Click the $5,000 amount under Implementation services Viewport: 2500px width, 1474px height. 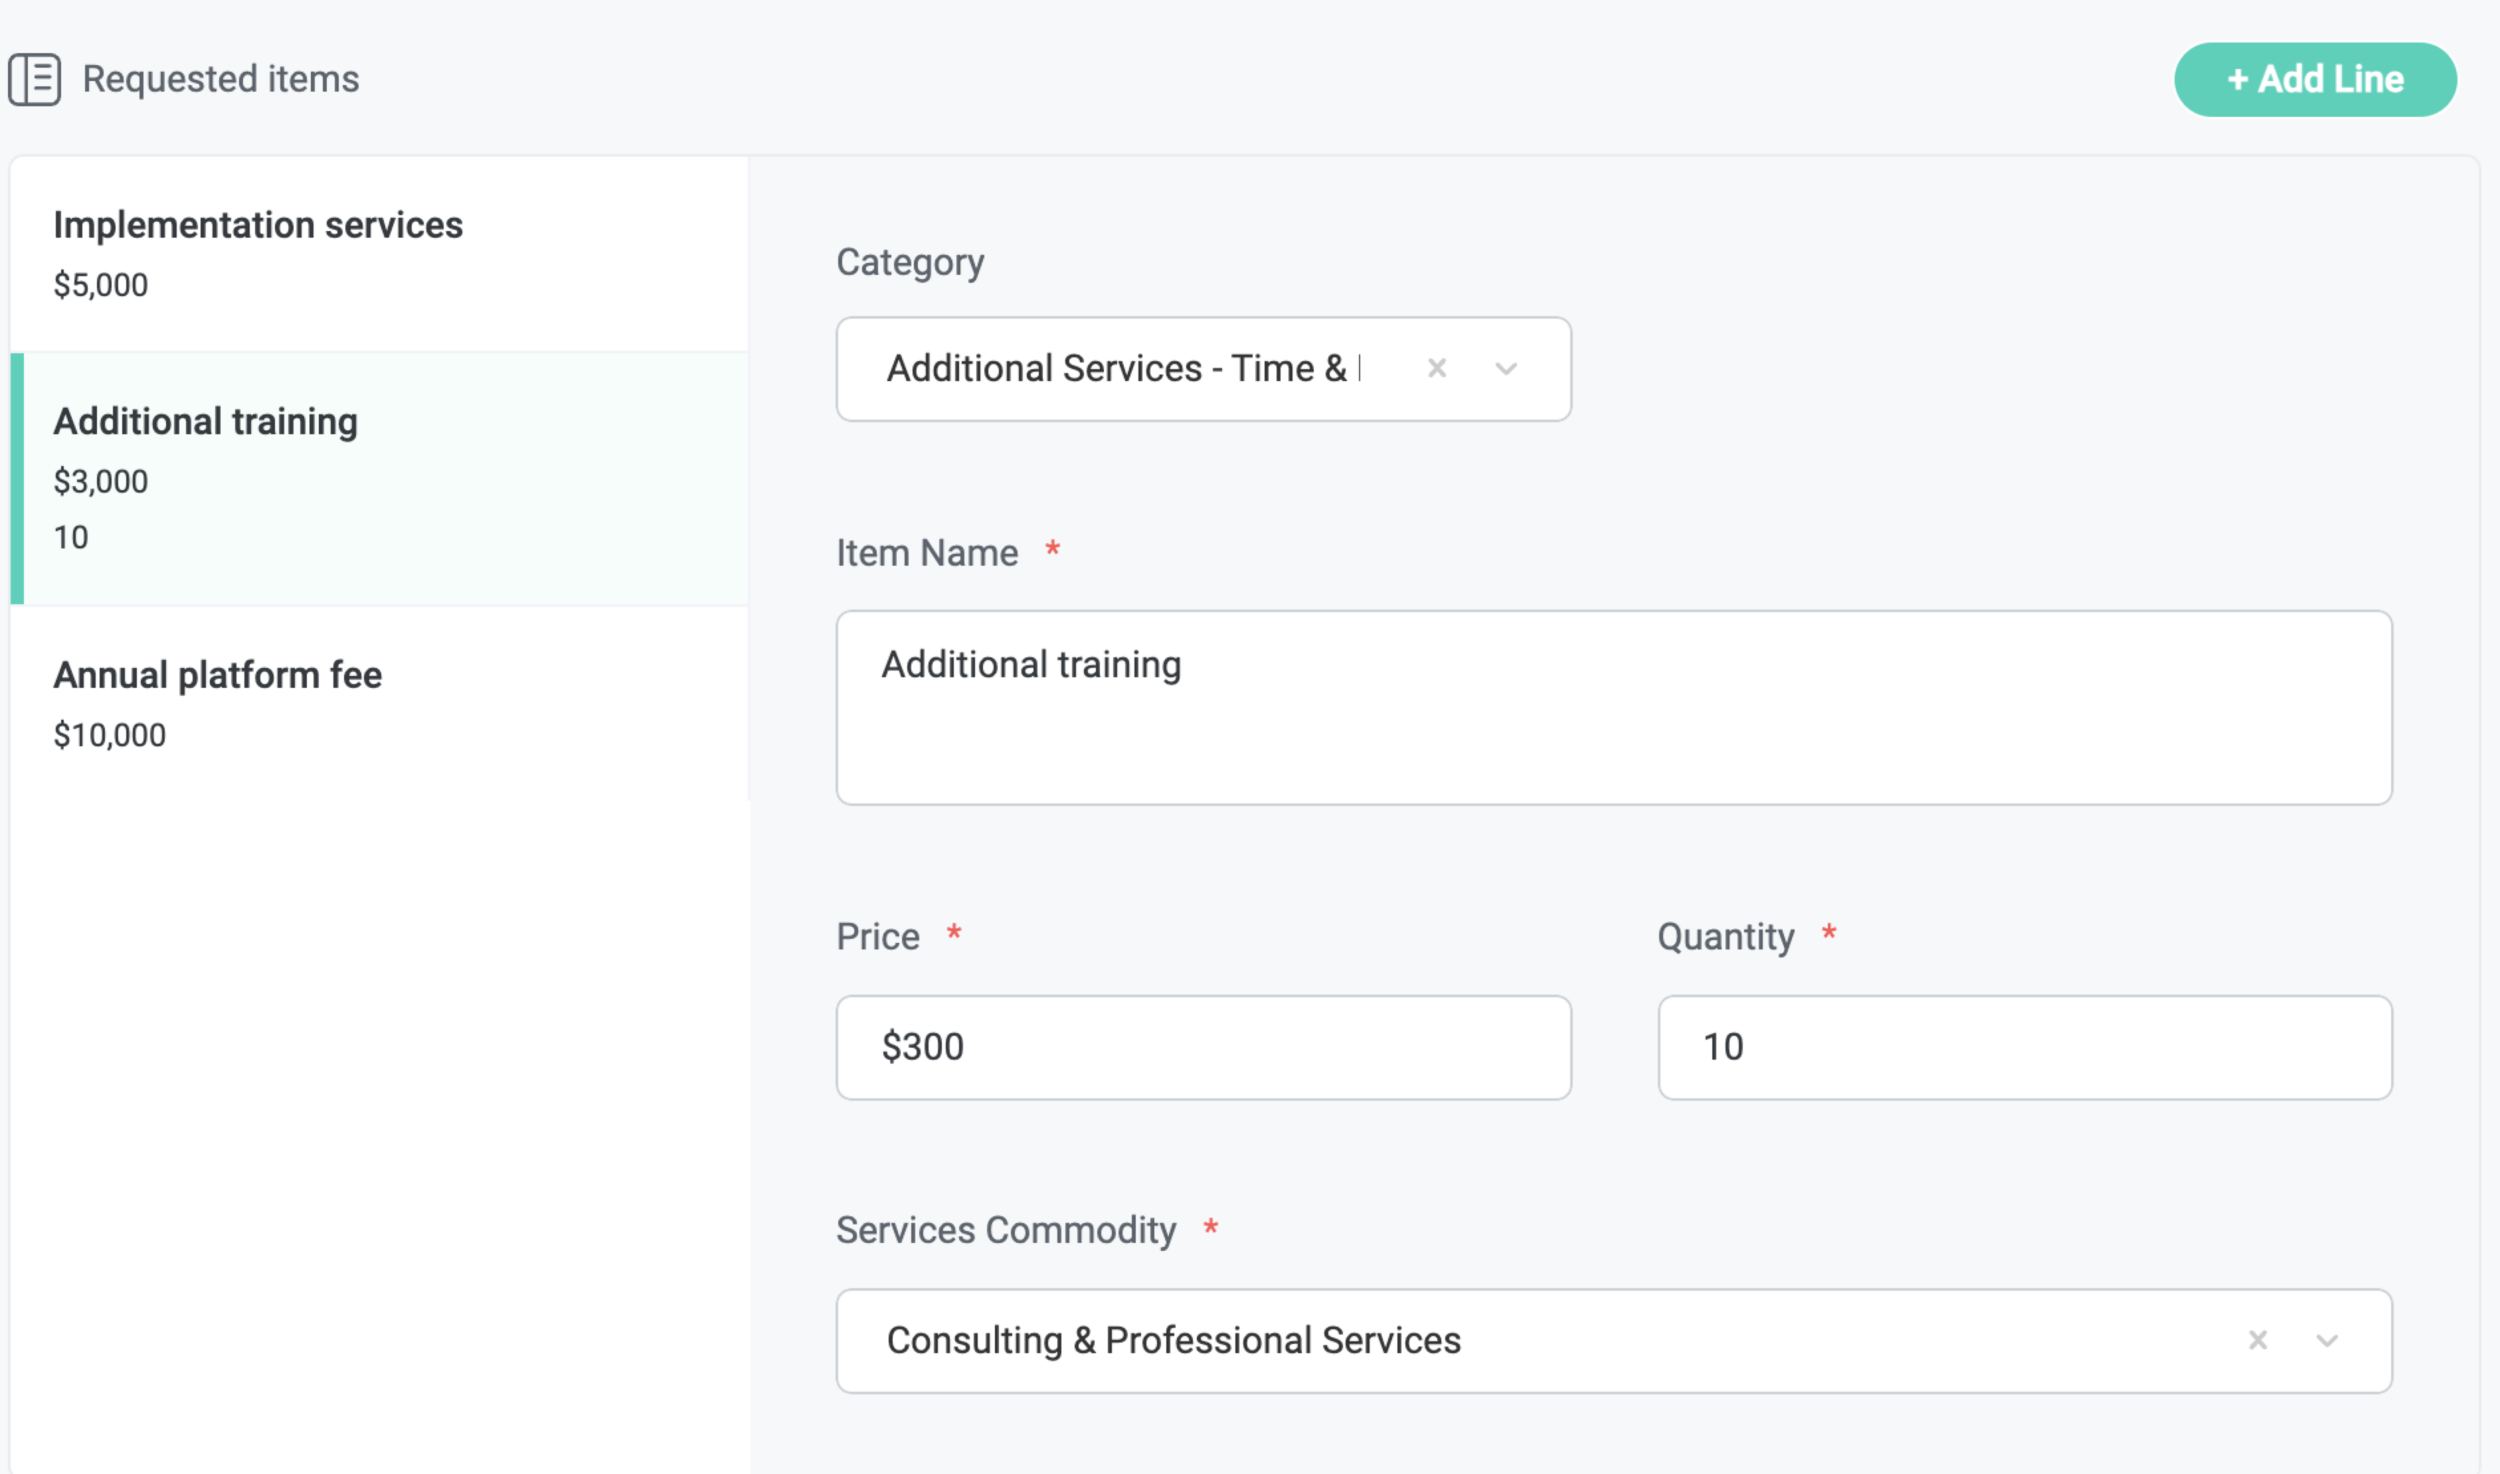pyautogui.click(x=101, y=286)
